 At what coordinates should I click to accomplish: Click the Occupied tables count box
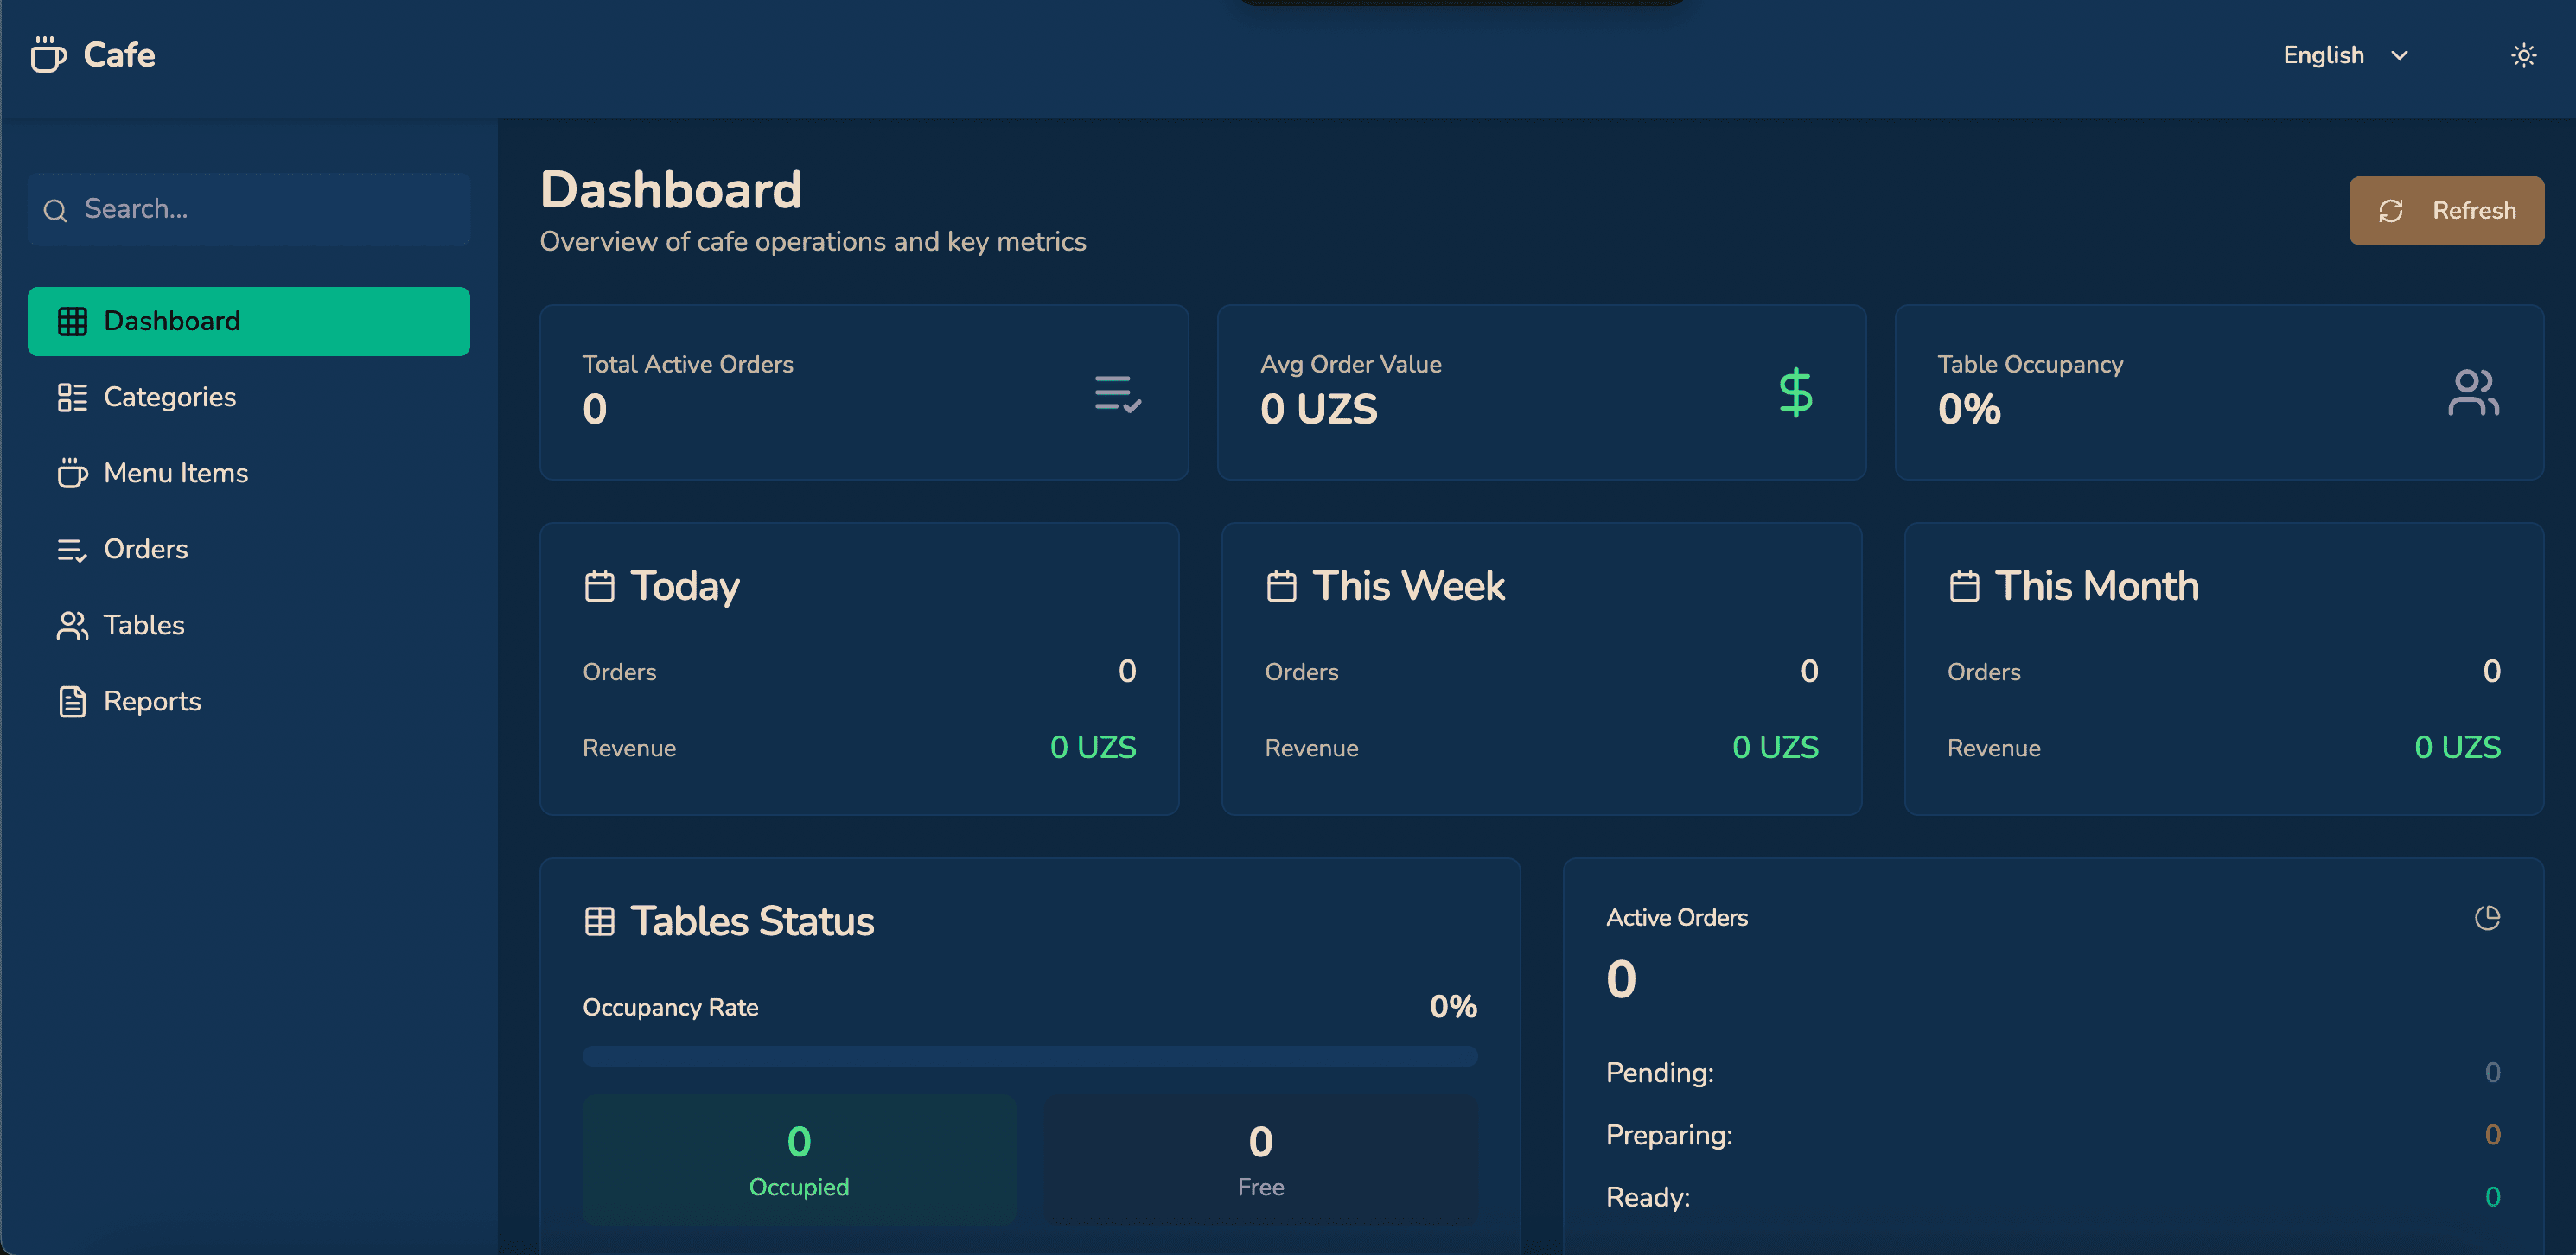tap(798, 1159)
